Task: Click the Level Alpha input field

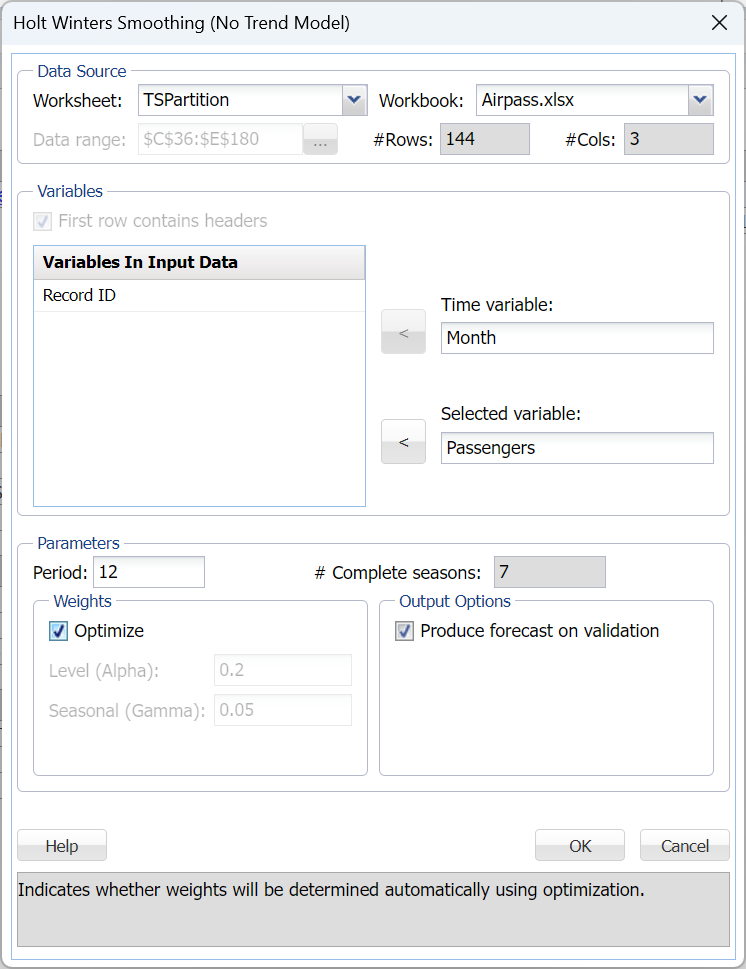Action: click(x=282, y=670)
